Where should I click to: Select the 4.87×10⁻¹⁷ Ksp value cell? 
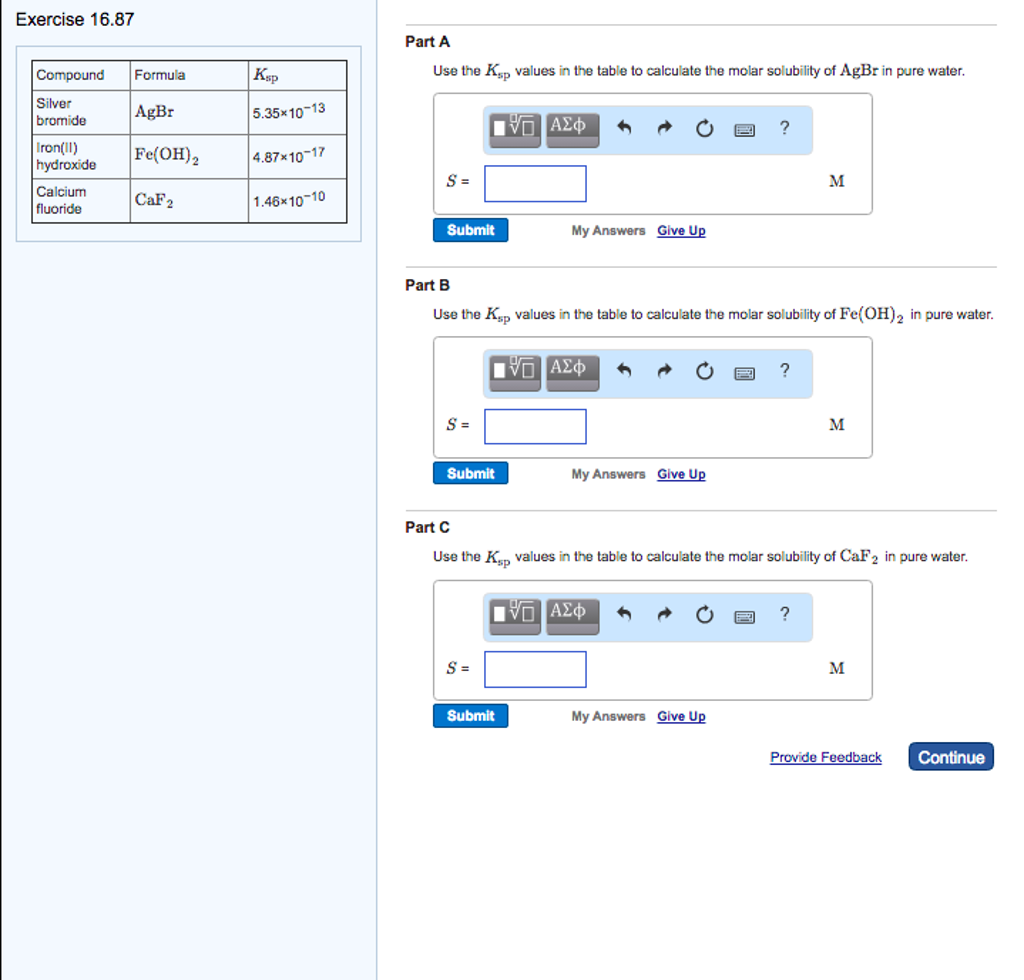click(297, 157)
